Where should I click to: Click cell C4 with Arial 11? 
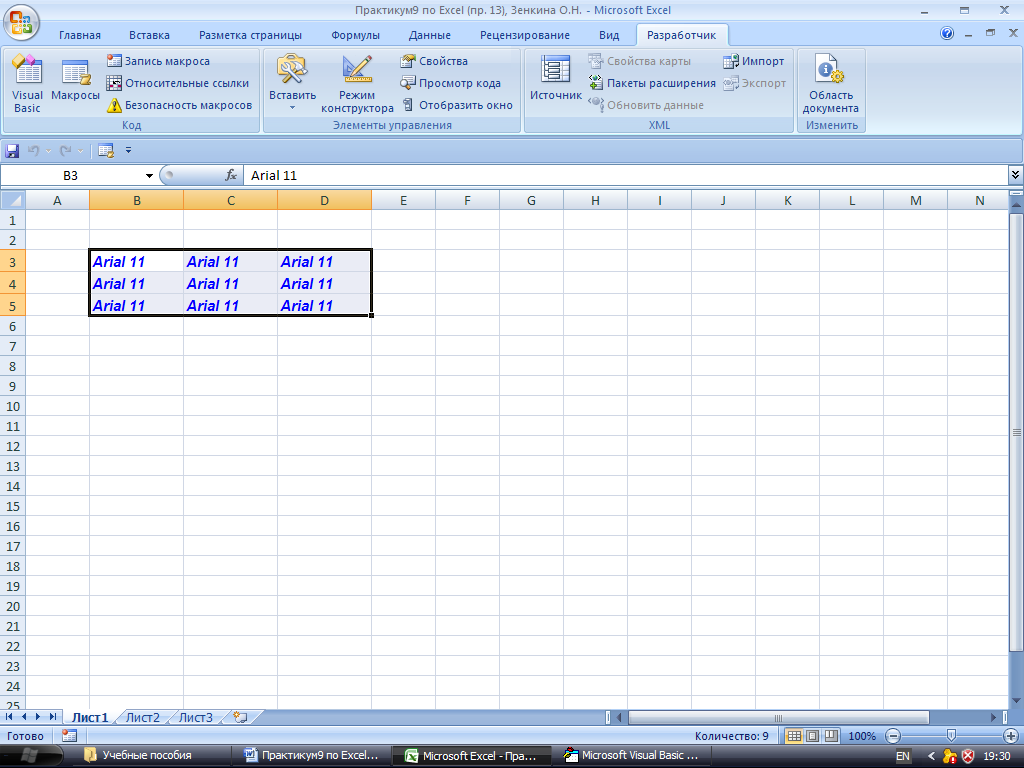pyautogui.click(x=231, y=283)
